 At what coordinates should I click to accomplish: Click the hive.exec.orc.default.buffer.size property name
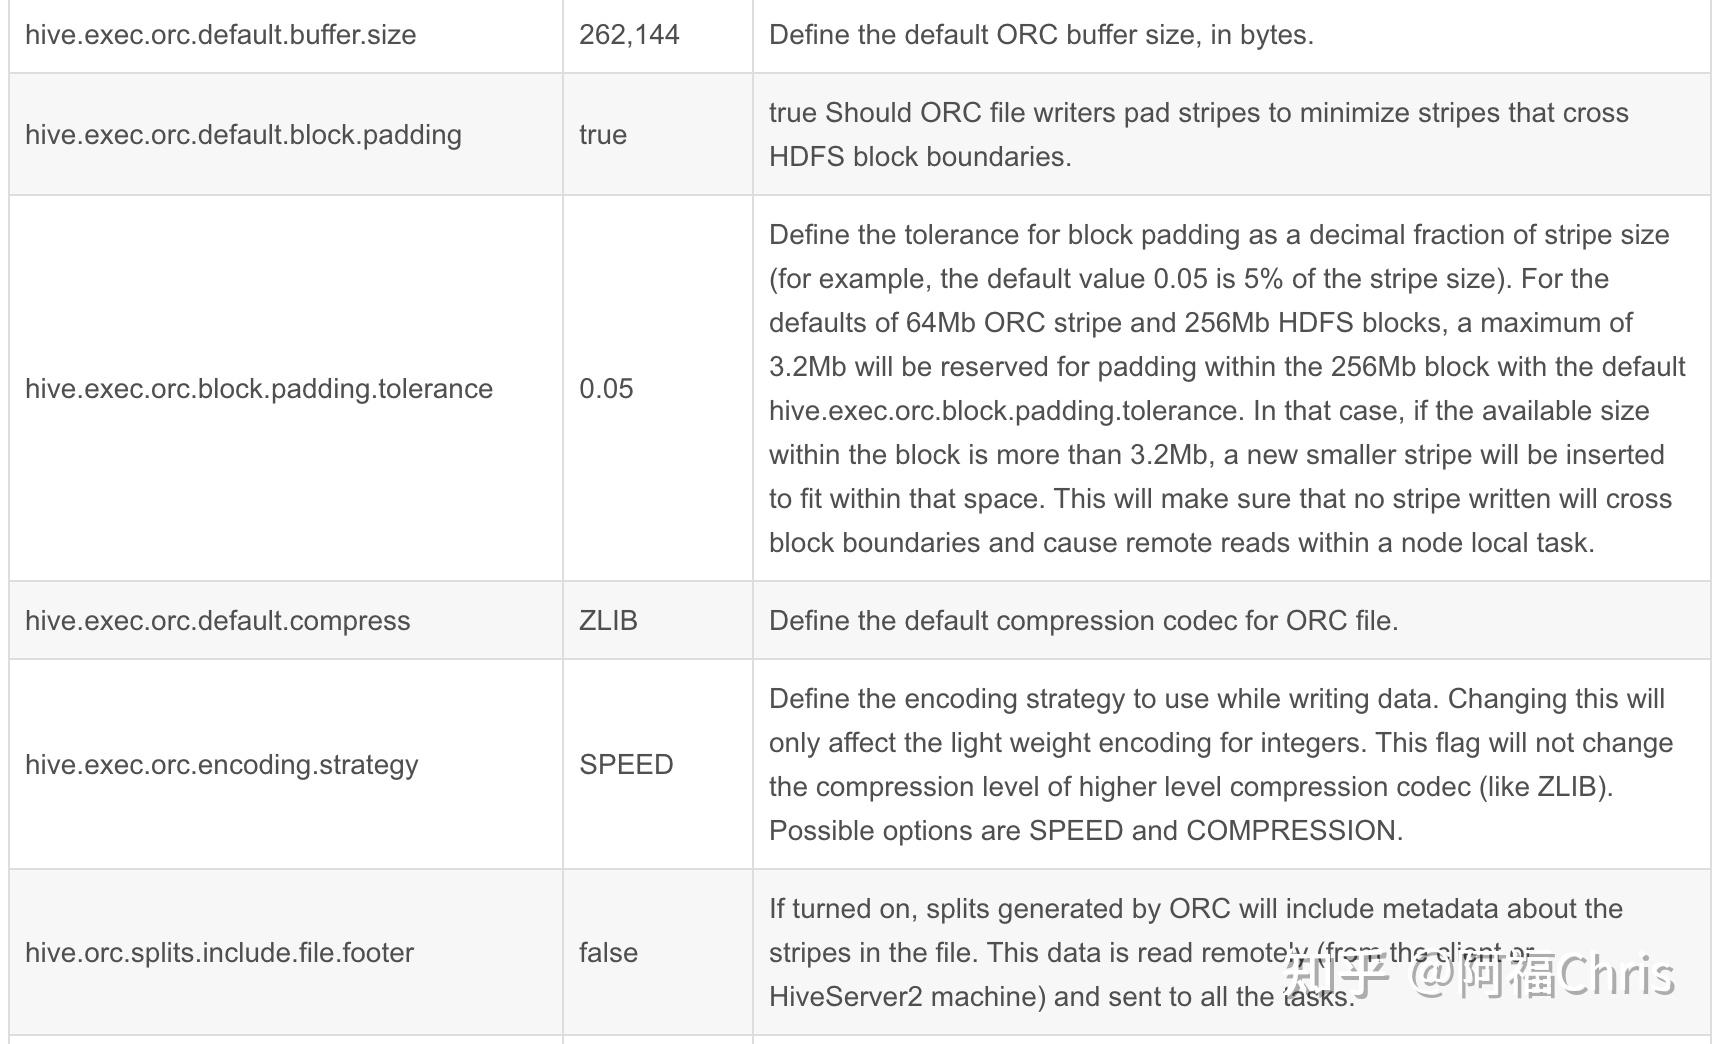(220, 35)
